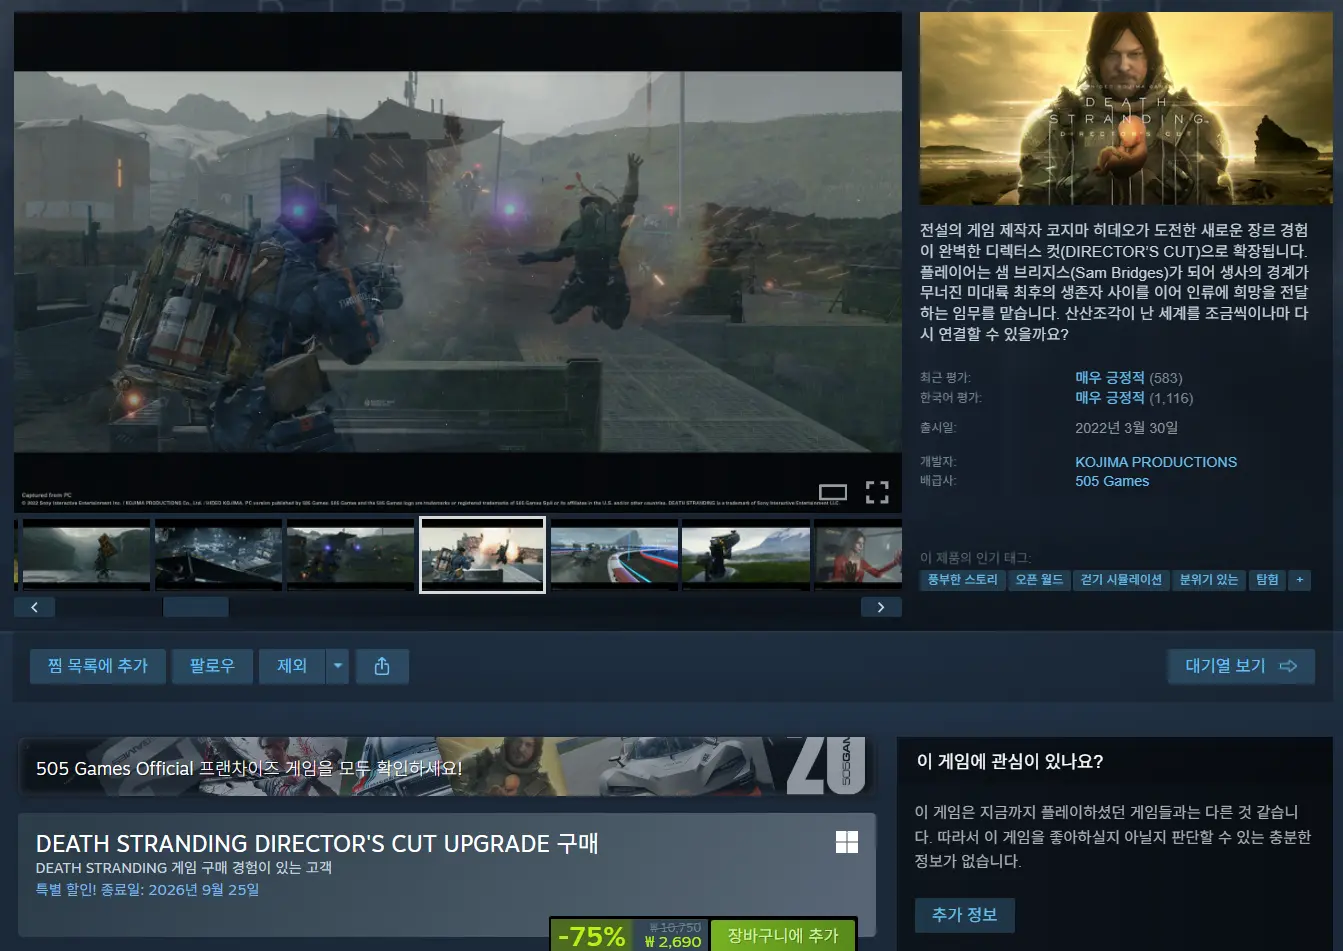
Task: Click the Windows platform icon
Action: (x=846, y=842)
